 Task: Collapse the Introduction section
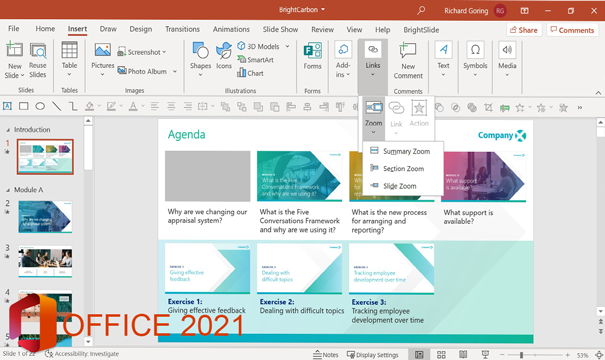pos(8,130)
